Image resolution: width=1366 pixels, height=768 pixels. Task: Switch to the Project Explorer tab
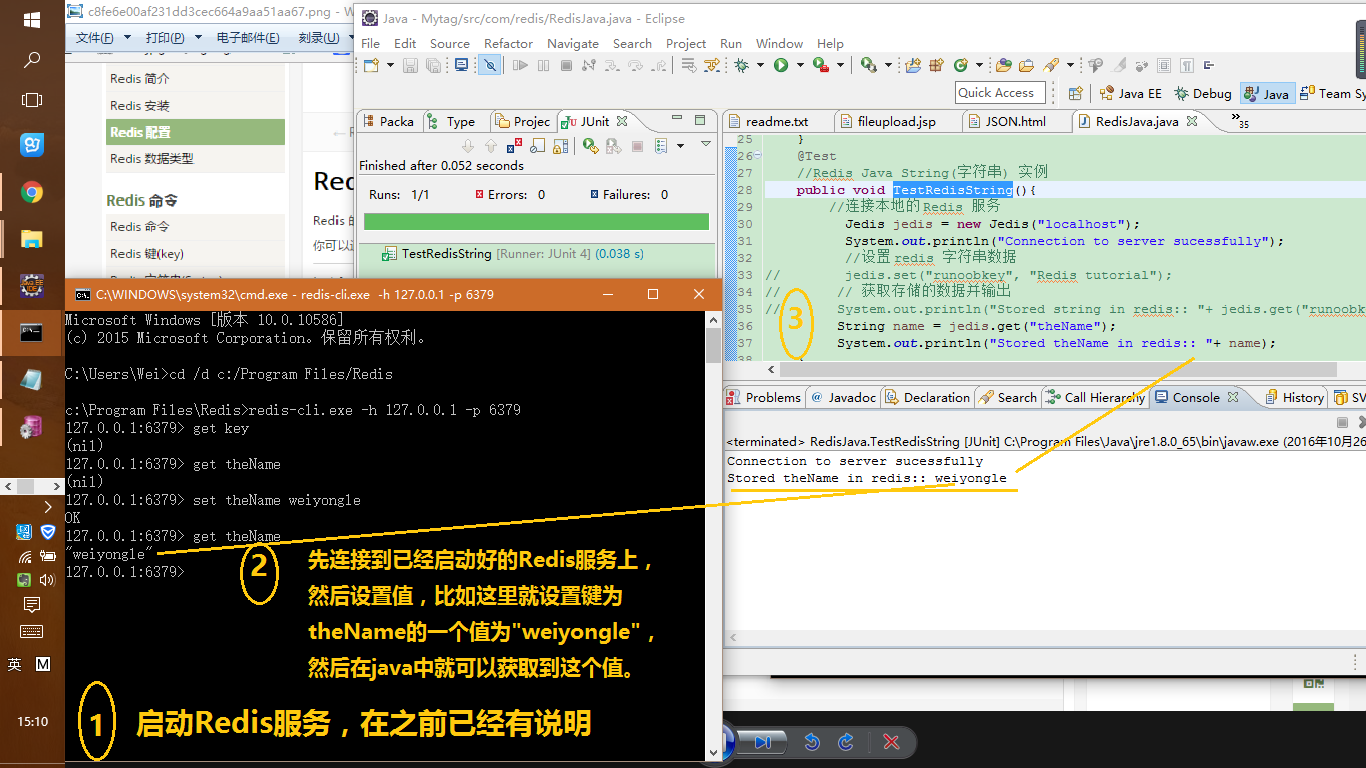tap(523, 121)
